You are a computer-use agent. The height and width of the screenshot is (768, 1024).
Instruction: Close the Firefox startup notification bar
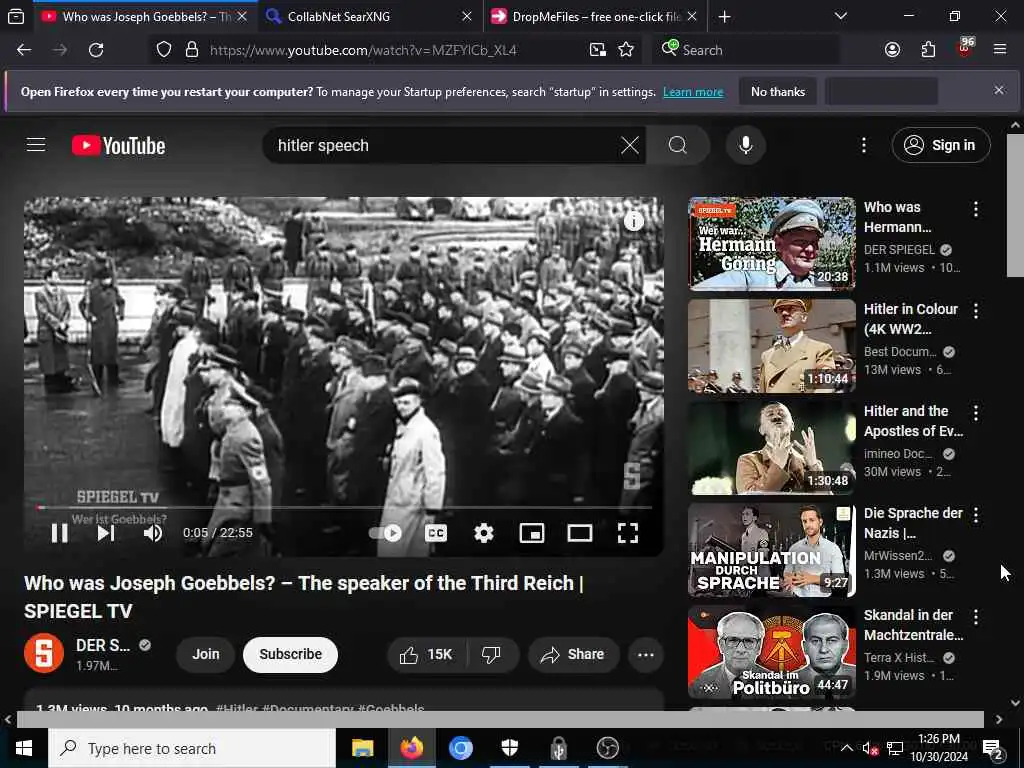999,90
